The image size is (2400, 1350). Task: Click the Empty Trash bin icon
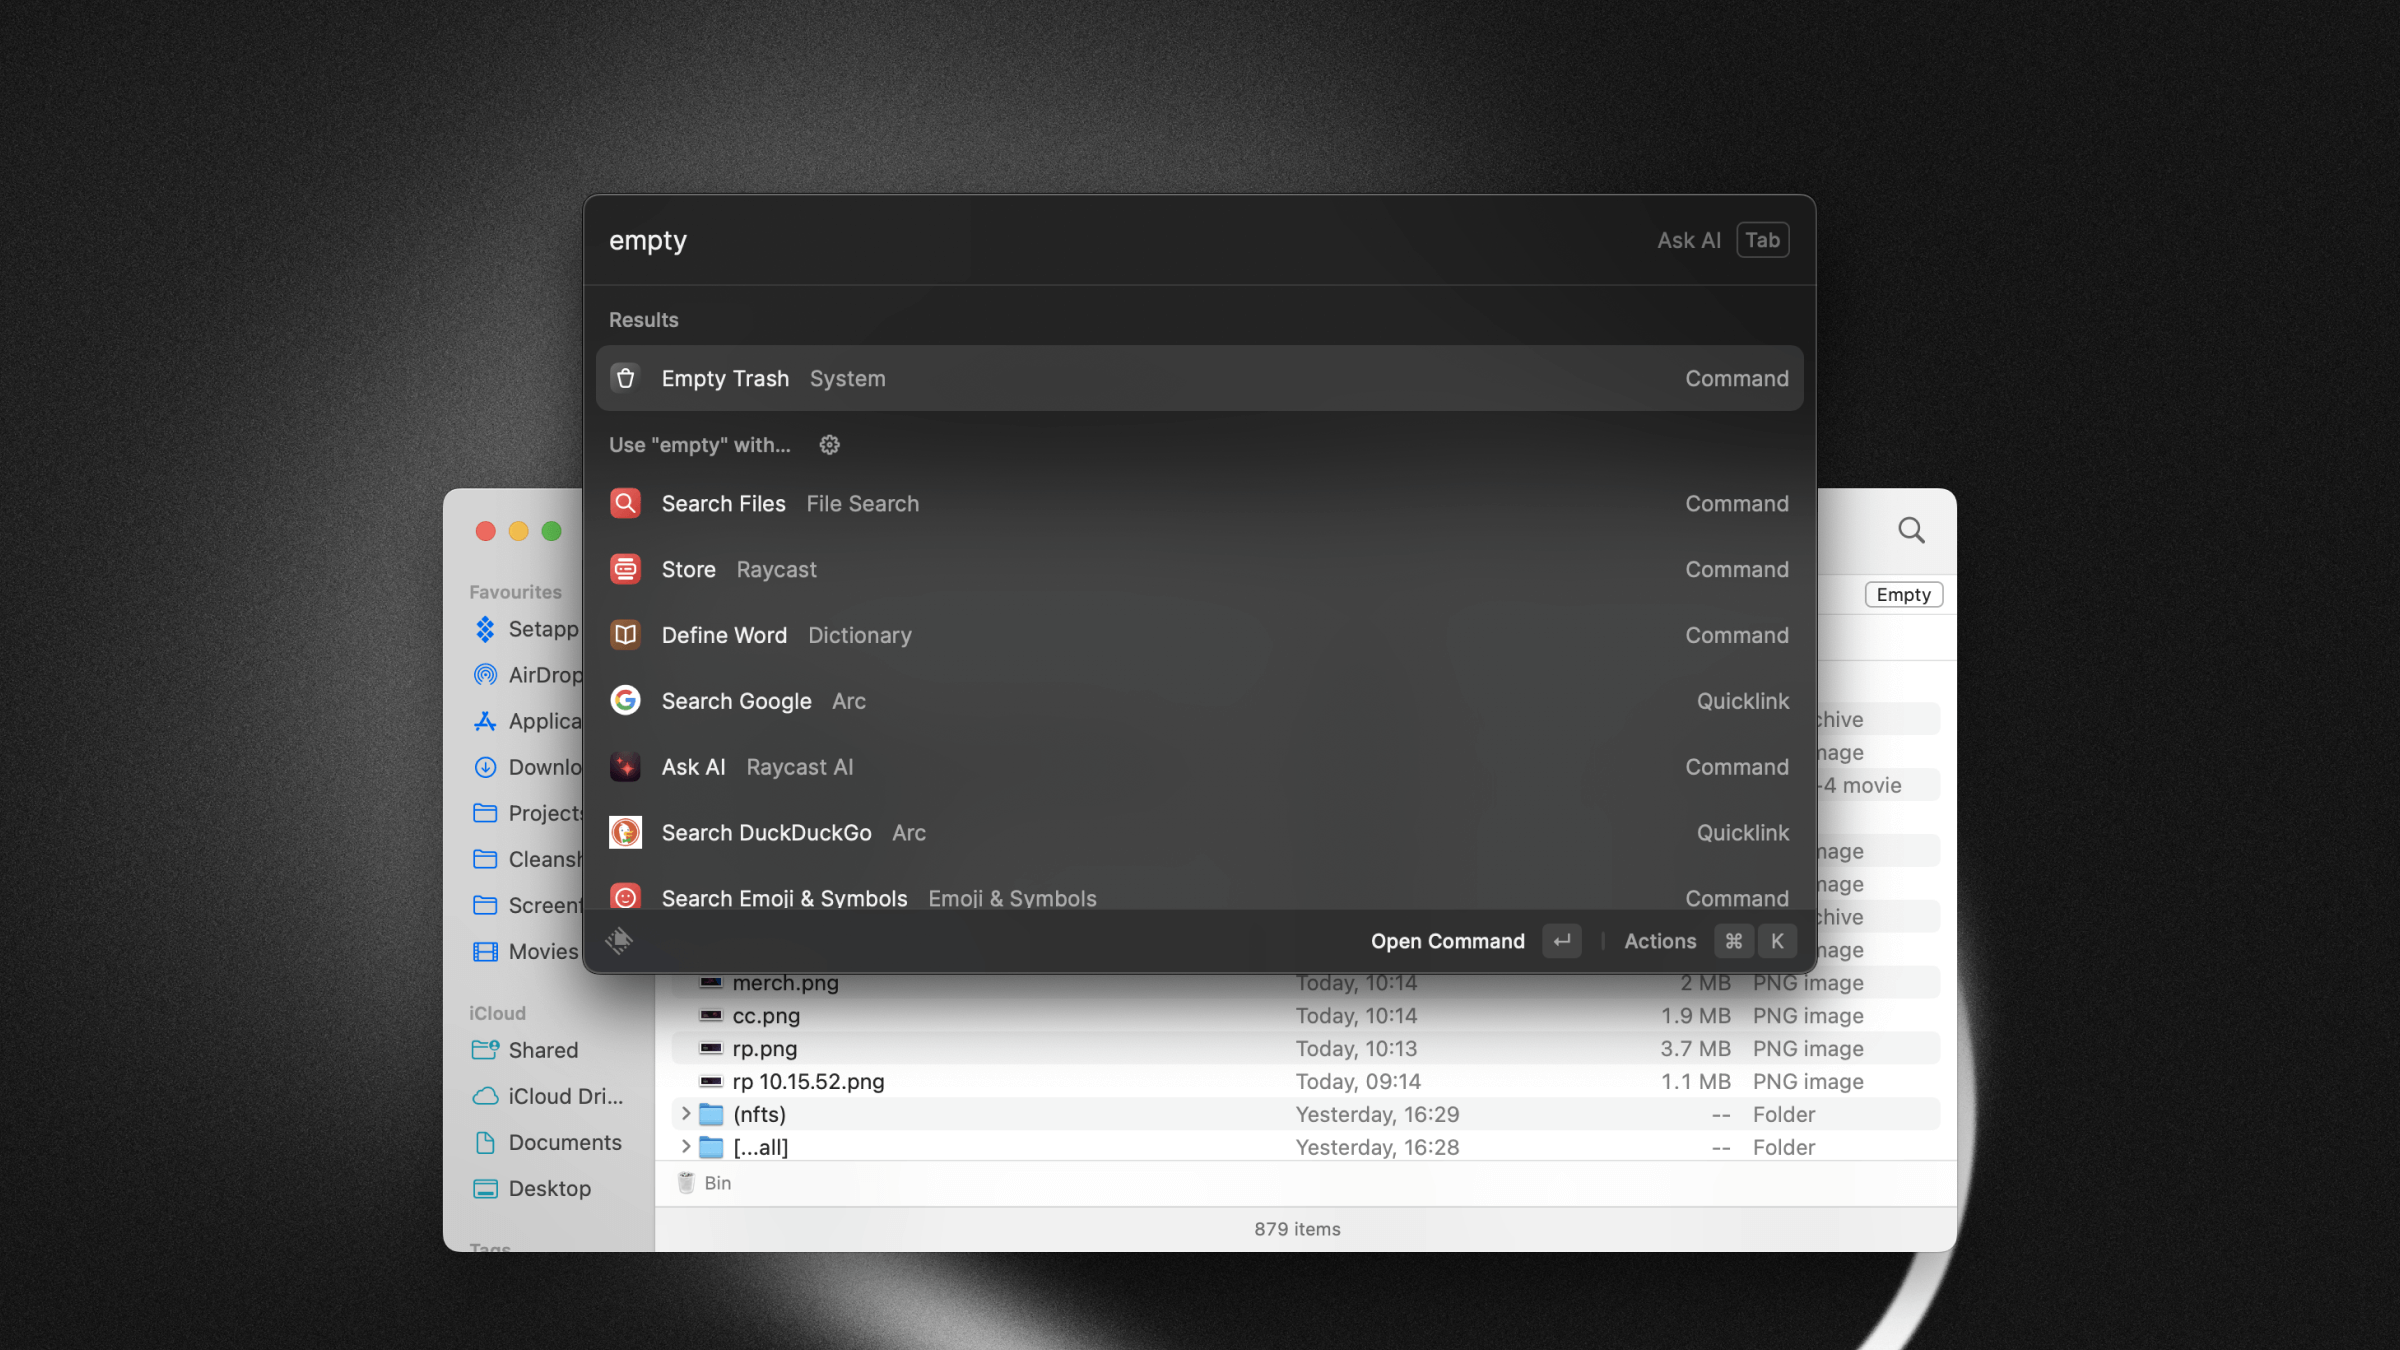[x=625, y=378]
